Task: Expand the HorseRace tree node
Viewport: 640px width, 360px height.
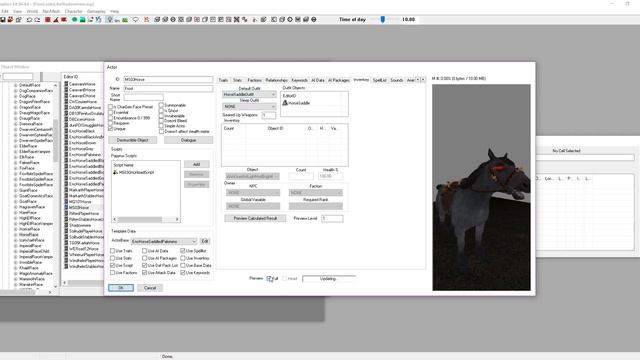Action: coord(16,235)
